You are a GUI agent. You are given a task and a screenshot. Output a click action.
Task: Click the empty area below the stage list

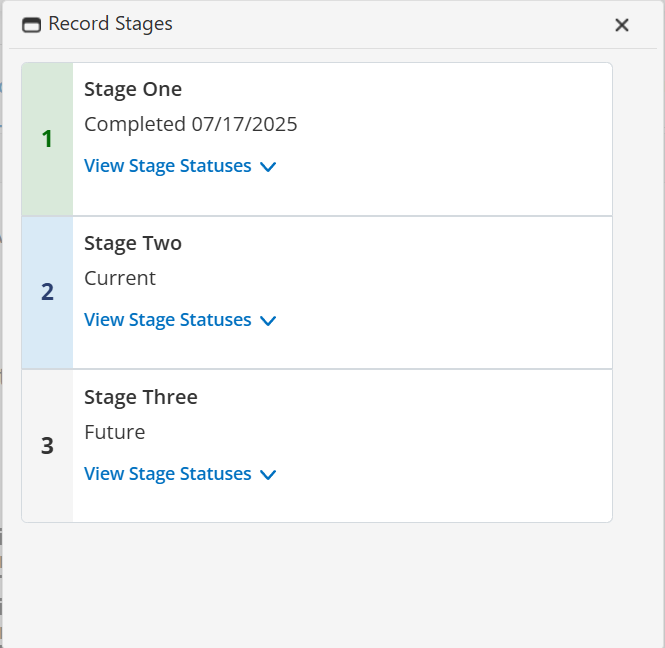[x=316, y=584]
